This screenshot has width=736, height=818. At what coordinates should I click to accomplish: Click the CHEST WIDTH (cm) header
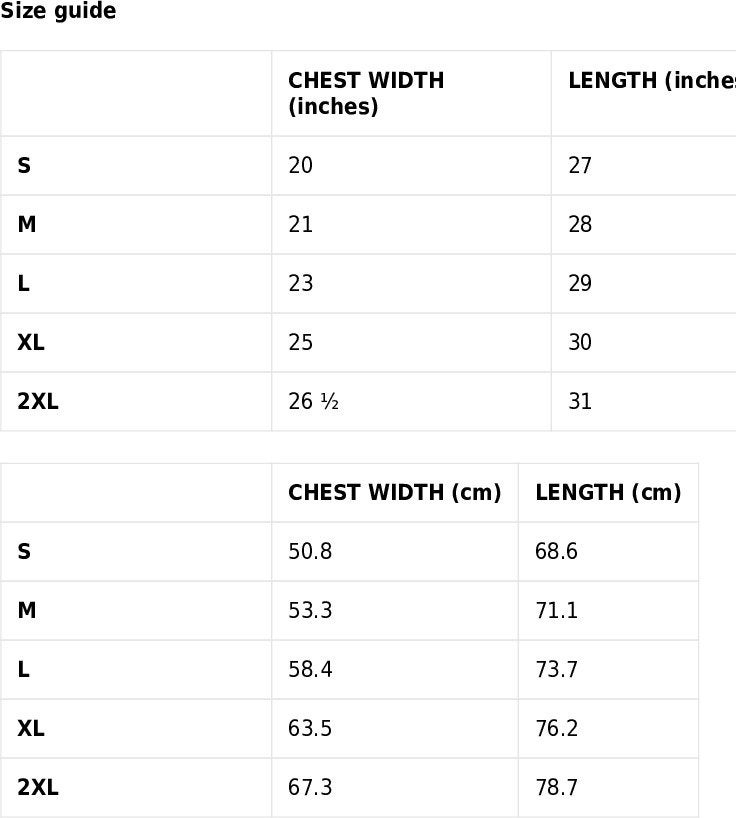[395, 492]
